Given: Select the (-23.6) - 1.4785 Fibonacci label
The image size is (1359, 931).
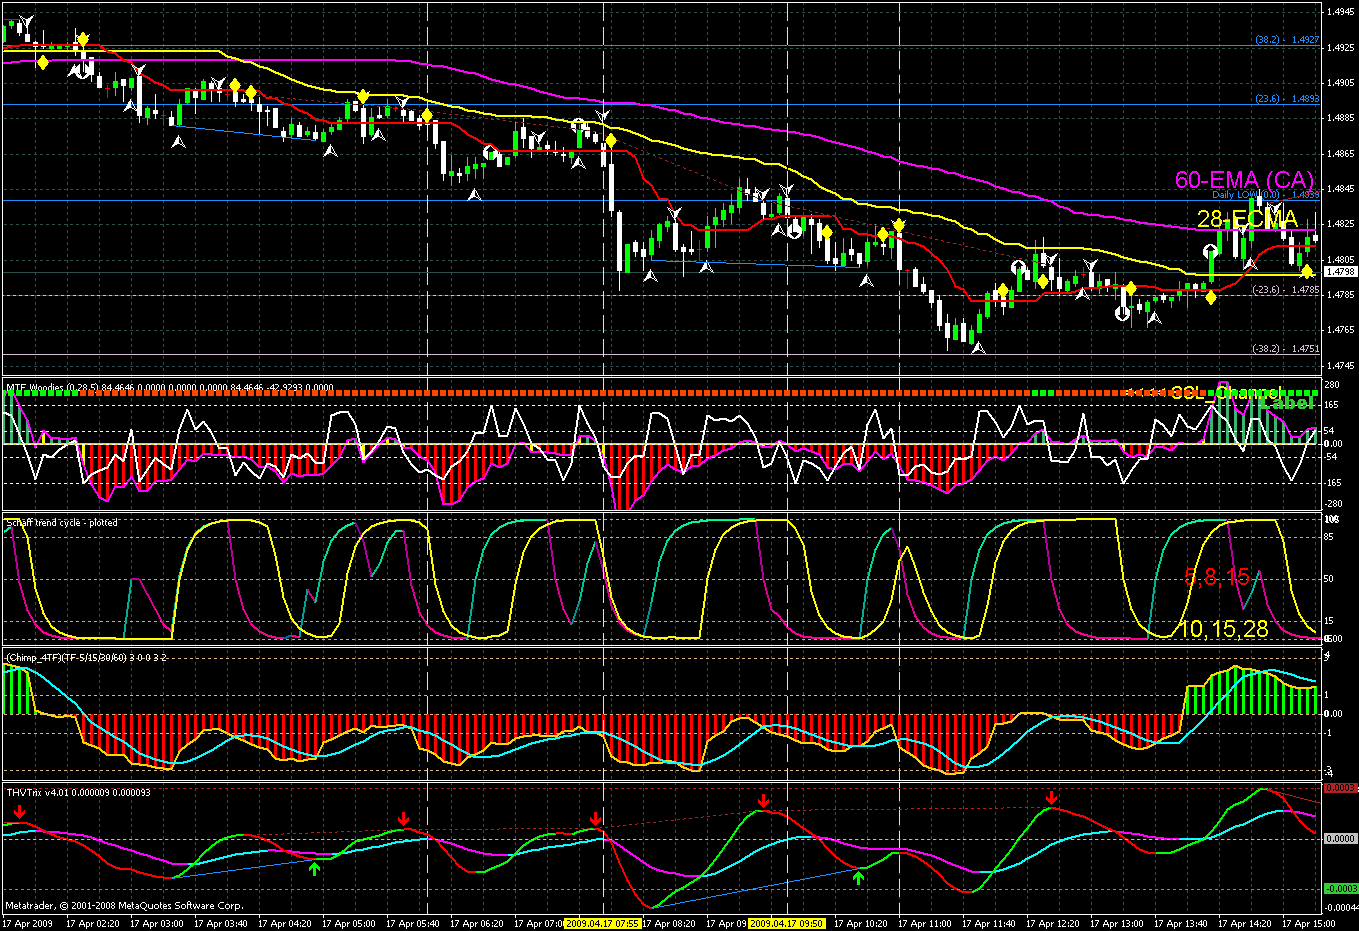Looking at the screenshot, I should click(1286, 290).
